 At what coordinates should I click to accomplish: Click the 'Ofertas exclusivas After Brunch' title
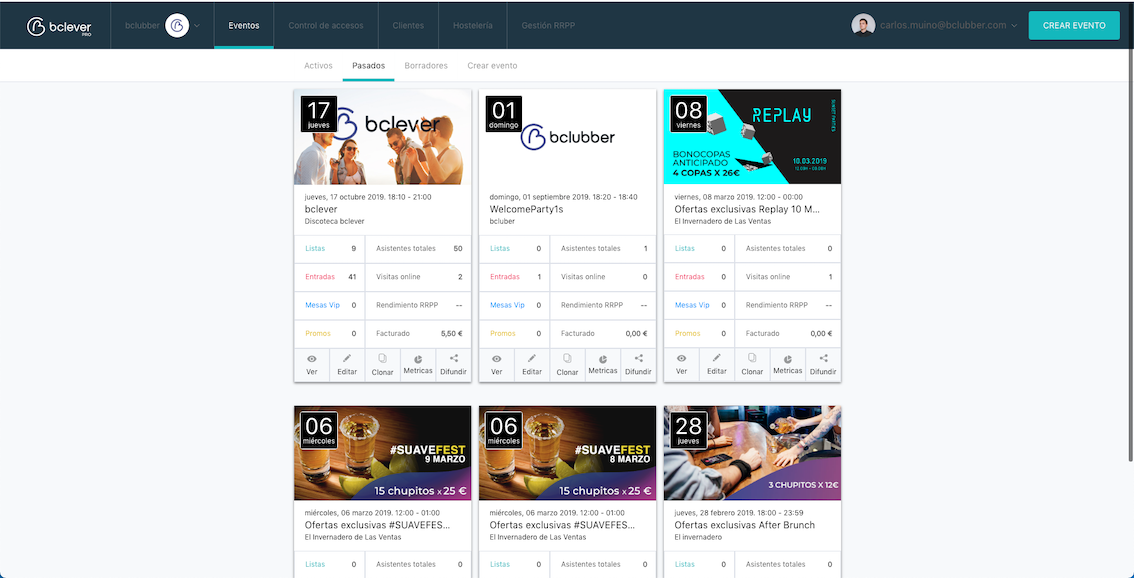coord(745,524)
